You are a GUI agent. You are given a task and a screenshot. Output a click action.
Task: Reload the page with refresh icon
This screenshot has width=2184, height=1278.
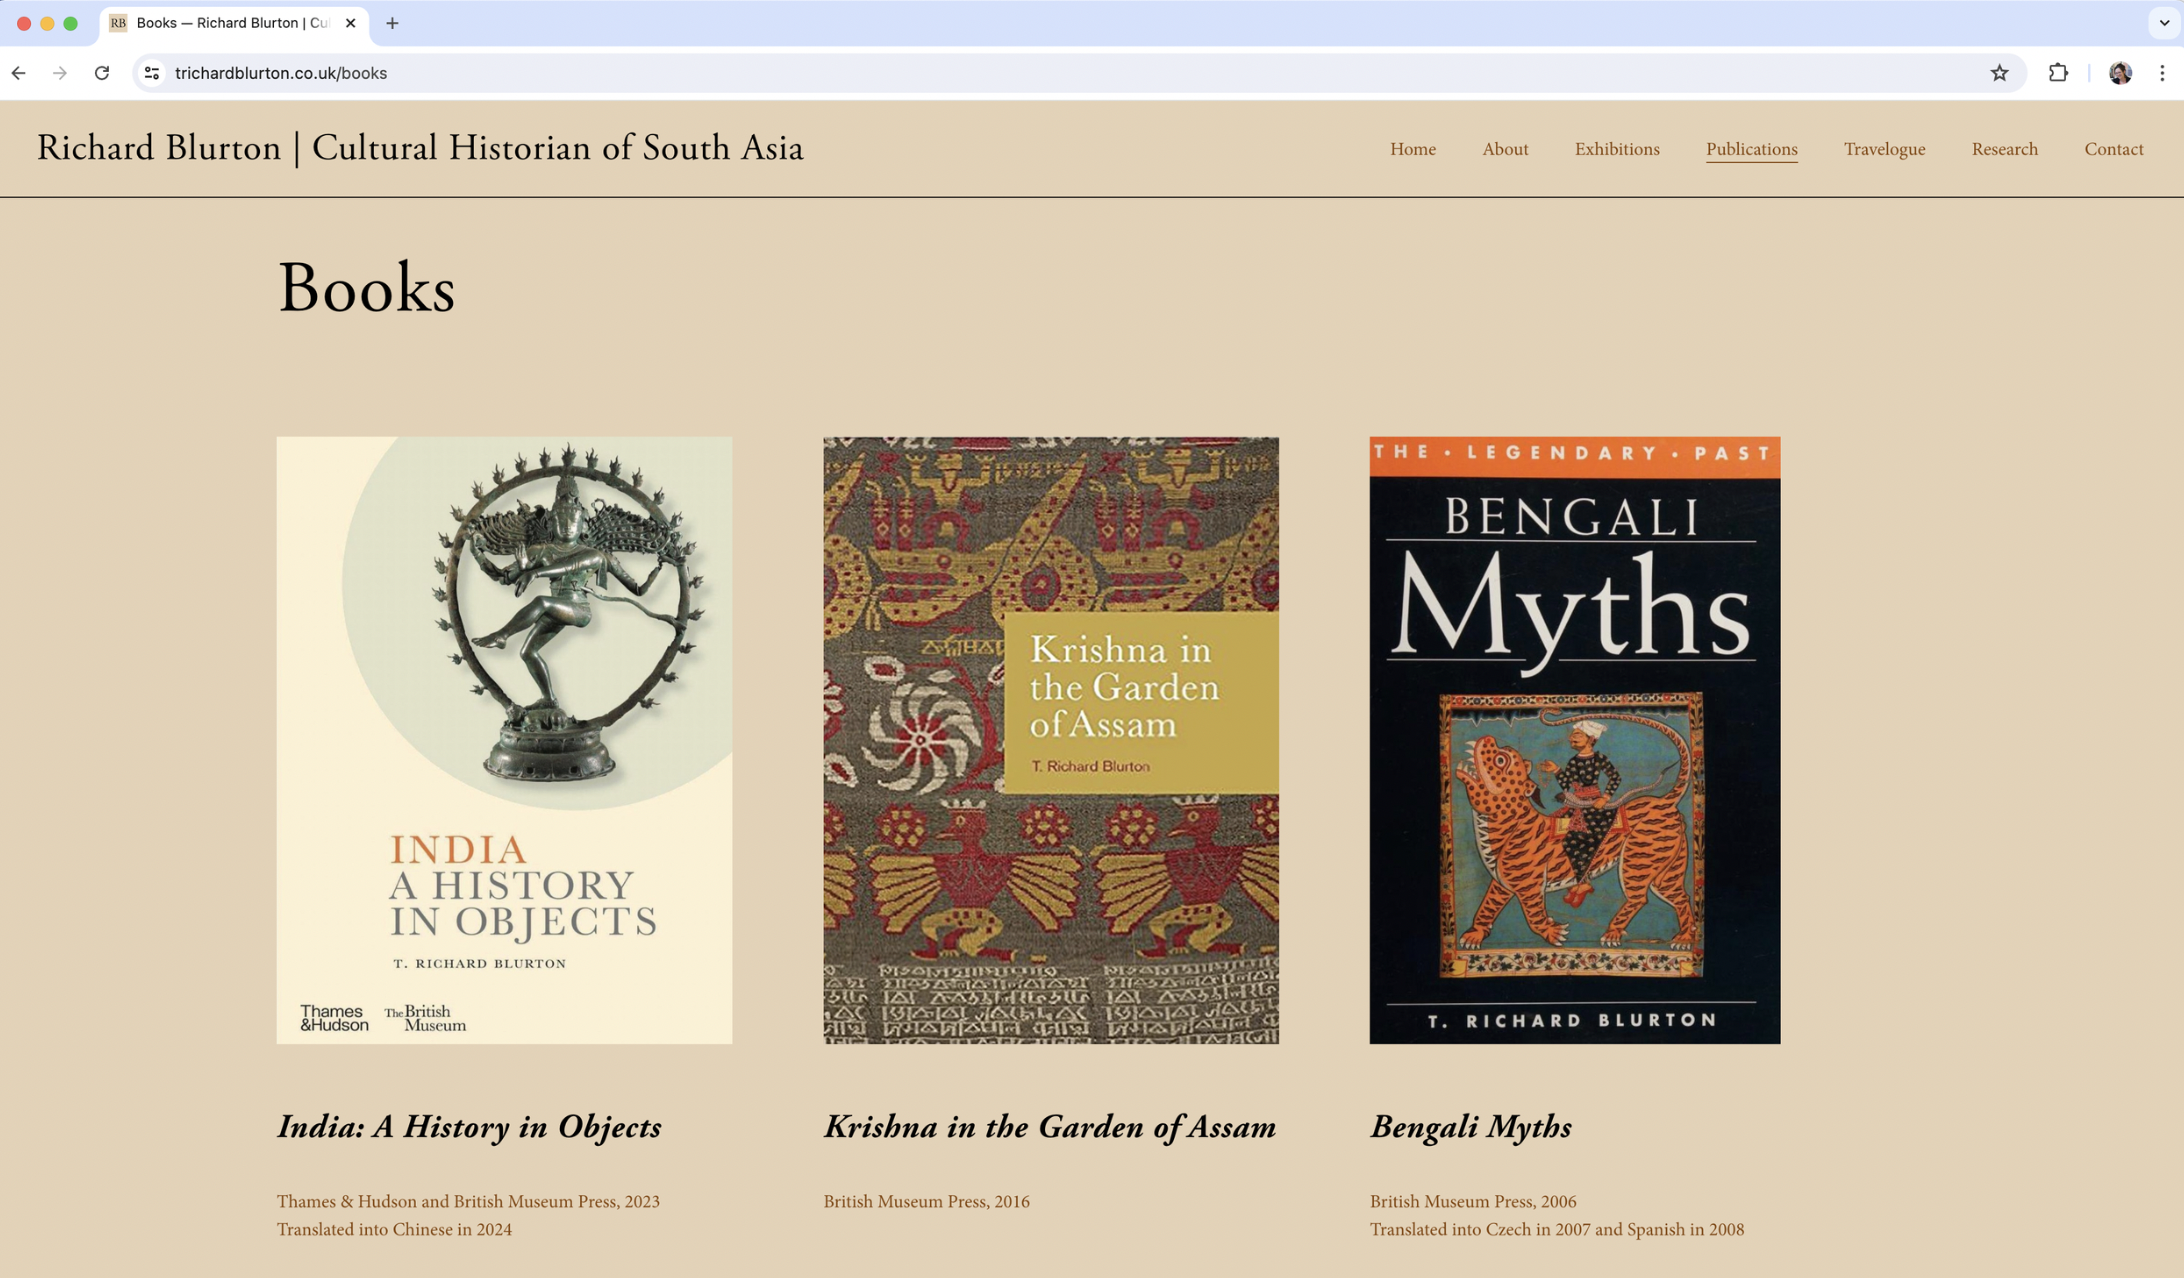[102, 73]
